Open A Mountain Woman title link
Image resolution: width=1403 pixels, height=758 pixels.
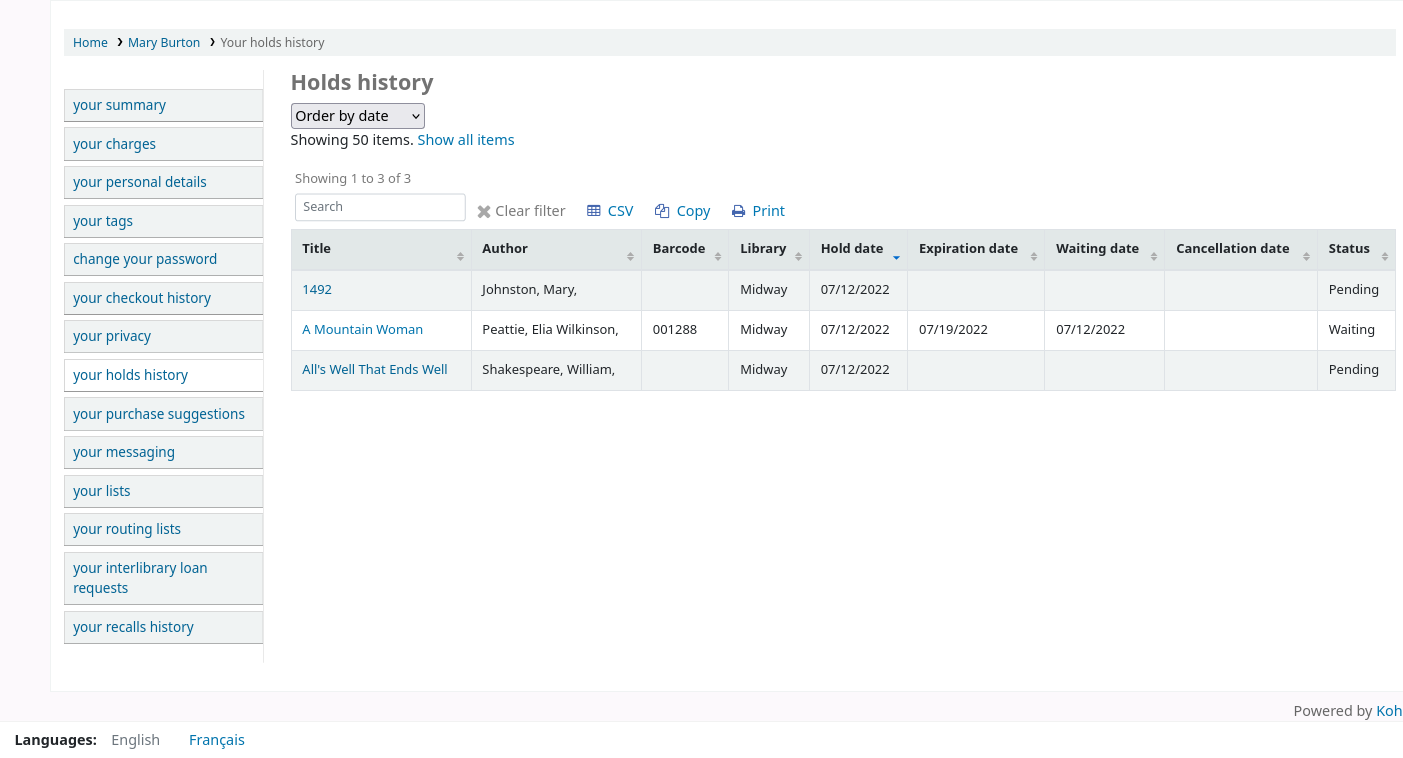click(x=362, y=330)
